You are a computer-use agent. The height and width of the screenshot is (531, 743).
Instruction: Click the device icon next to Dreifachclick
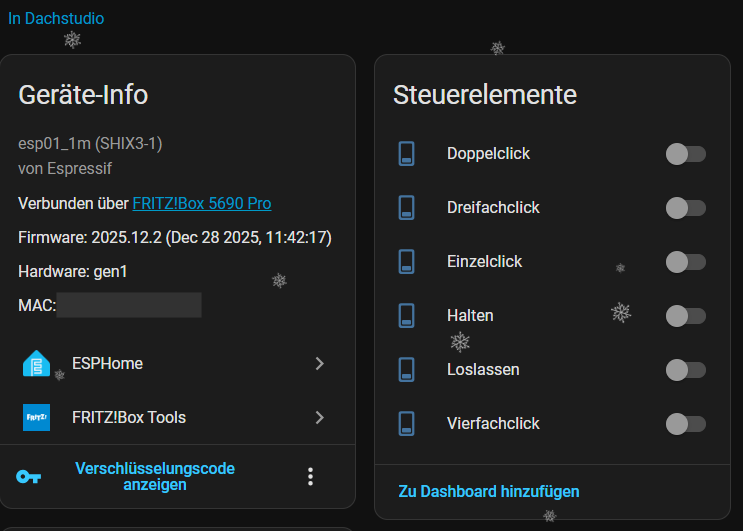(x=407, y=208)
